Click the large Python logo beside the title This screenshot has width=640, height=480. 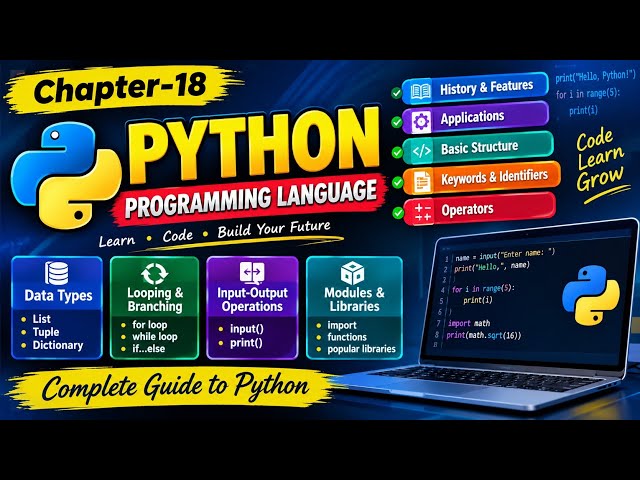[x=66, y=175]
